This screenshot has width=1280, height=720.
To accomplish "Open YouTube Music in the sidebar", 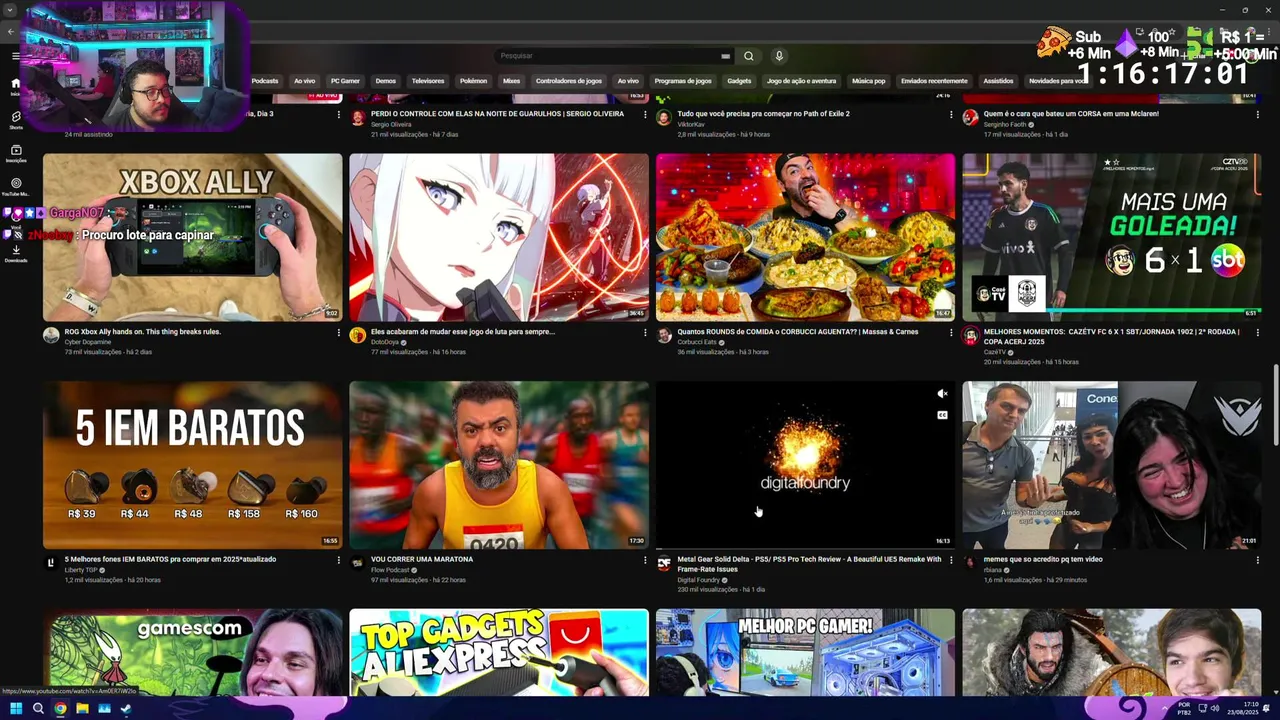I will (x=16, y=187).
